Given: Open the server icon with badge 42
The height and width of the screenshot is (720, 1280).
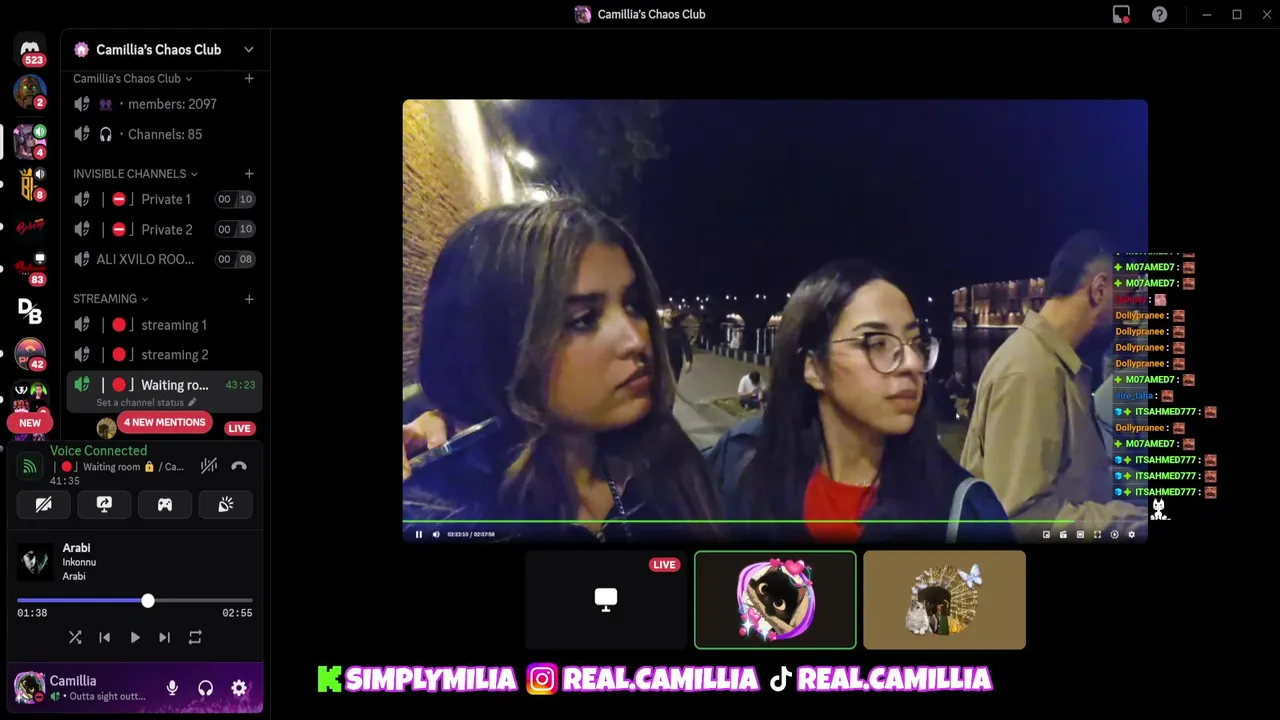Looking at the screenshot, I should pyautogui.click(x=30, y=353).
